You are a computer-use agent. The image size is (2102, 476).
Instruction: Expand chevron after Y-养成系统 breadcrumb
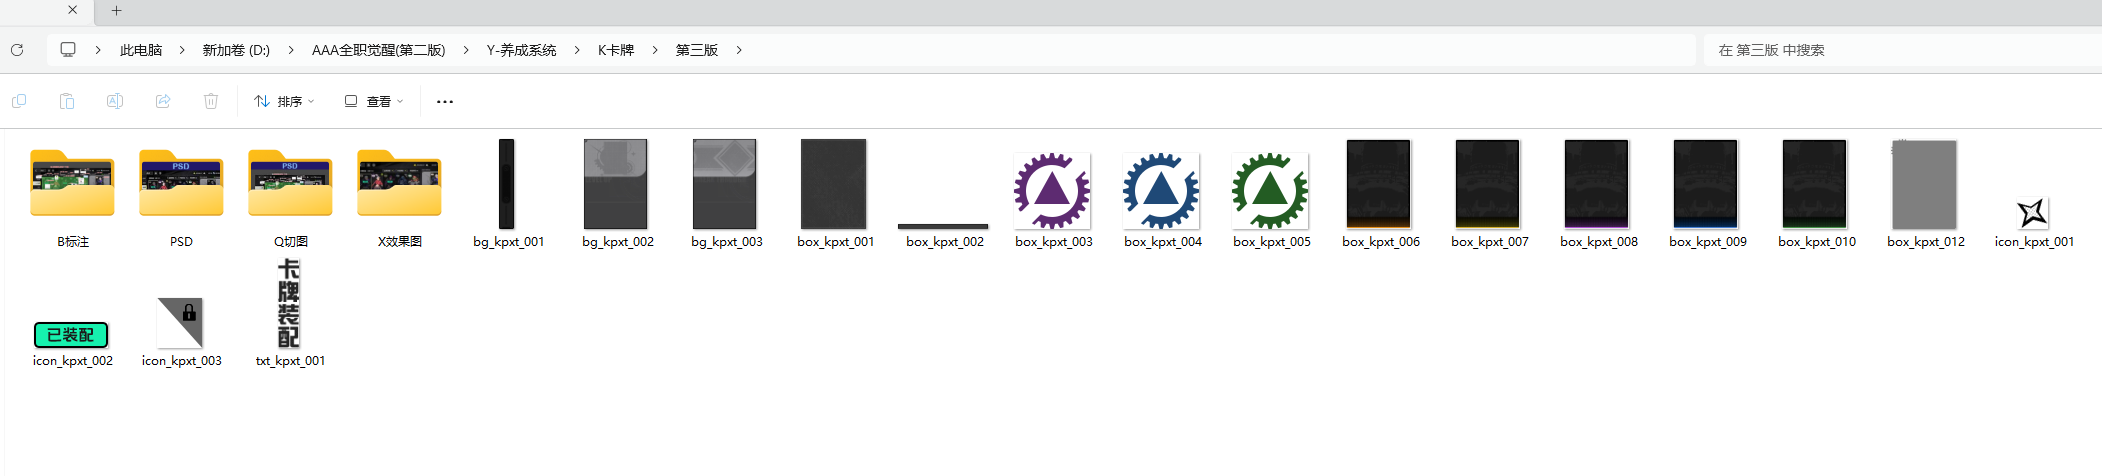click(576, 49)
